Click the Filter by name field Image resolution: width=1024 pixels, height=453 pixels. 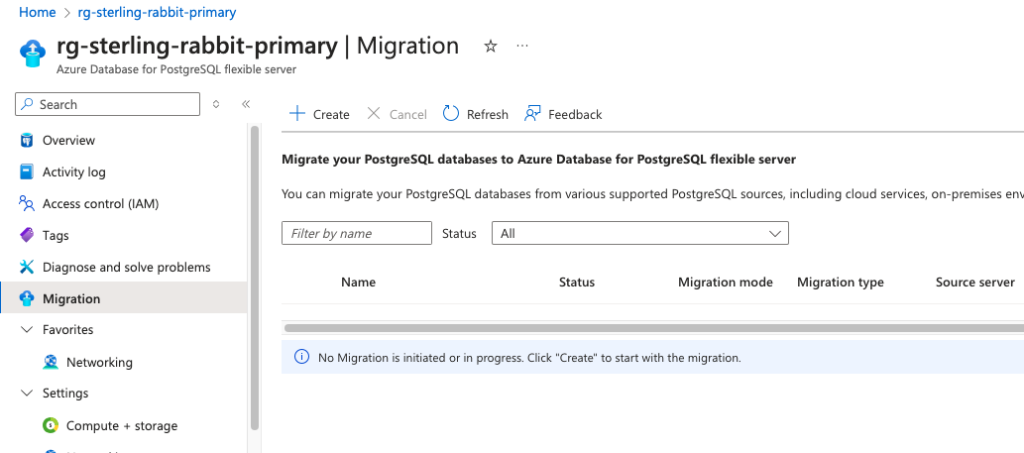tap(356, 233)
